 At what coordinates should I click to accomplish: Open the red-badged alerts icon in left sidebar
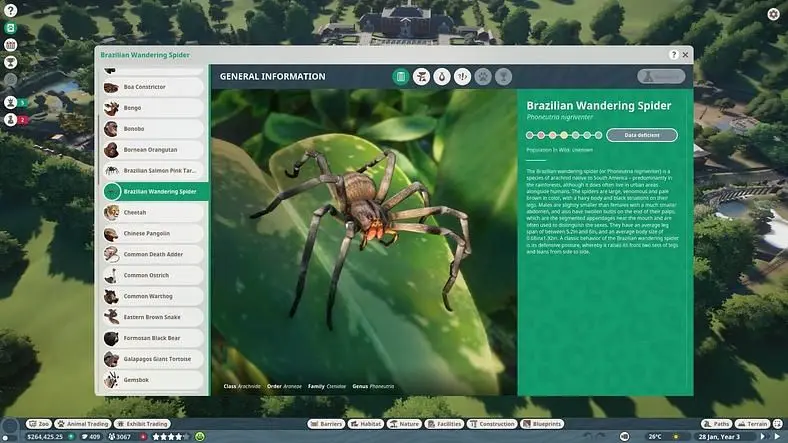coord(11,120)
